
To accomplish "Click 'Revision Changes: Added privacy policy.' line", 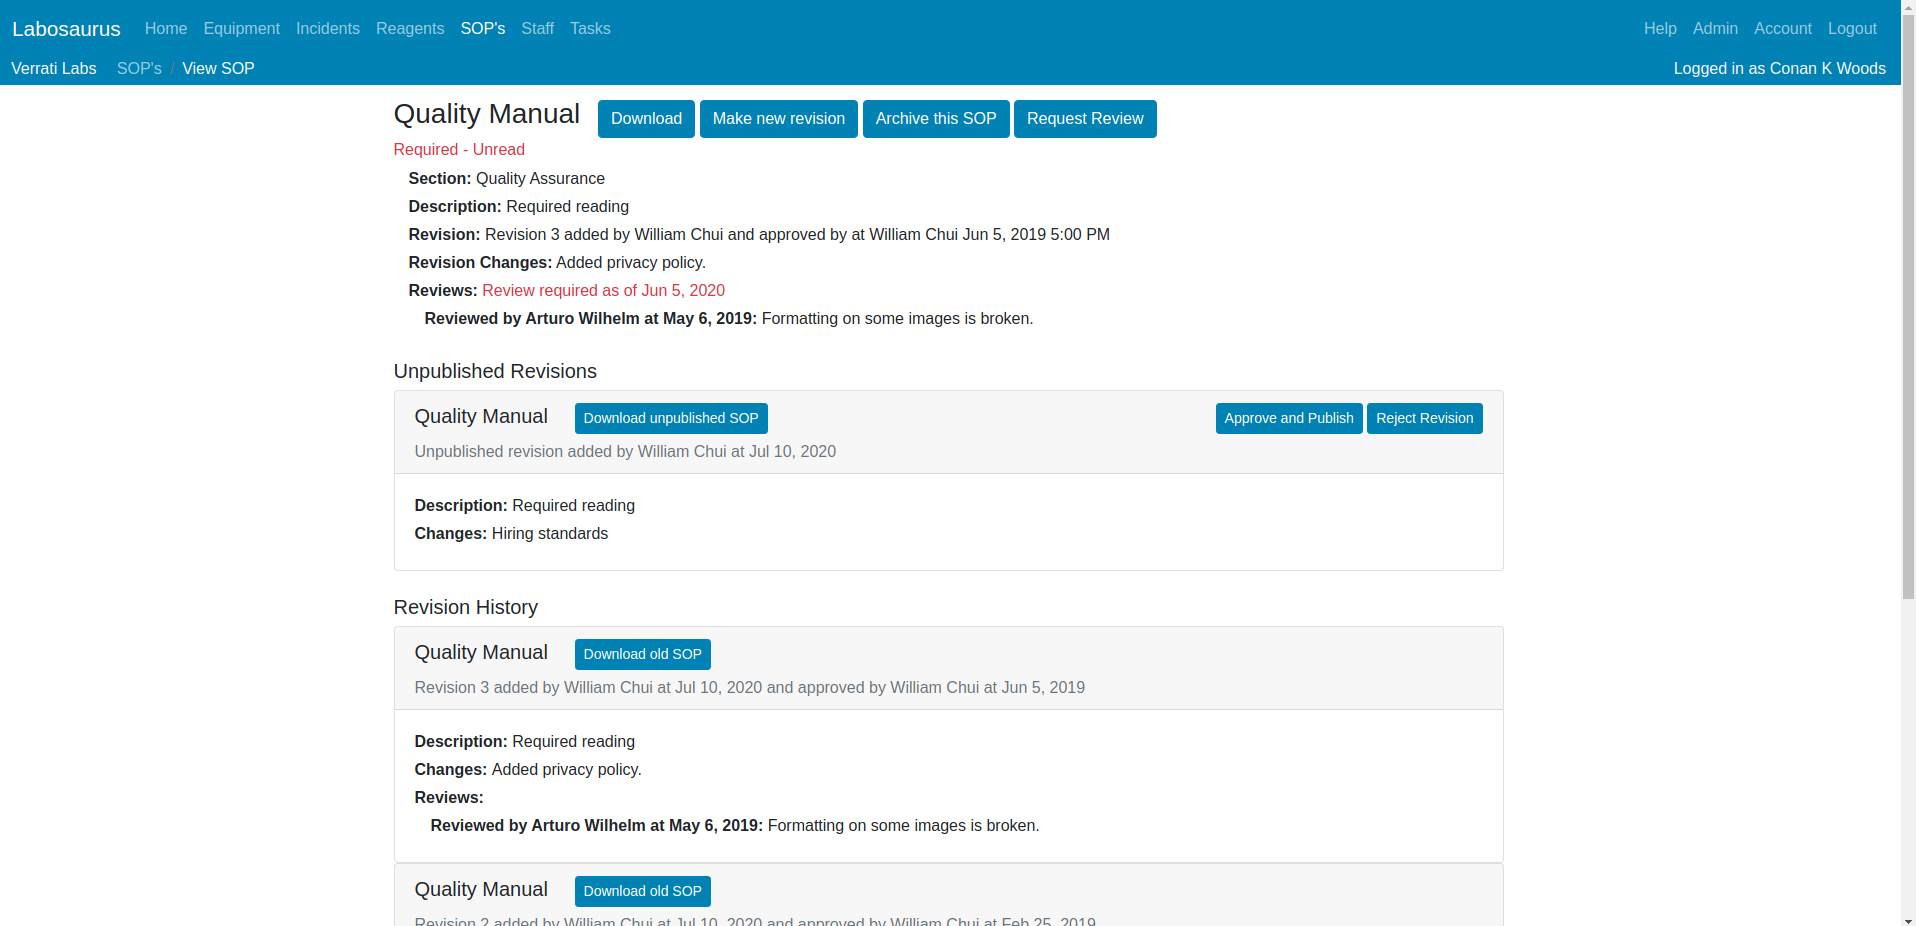I will coord(557,263).
